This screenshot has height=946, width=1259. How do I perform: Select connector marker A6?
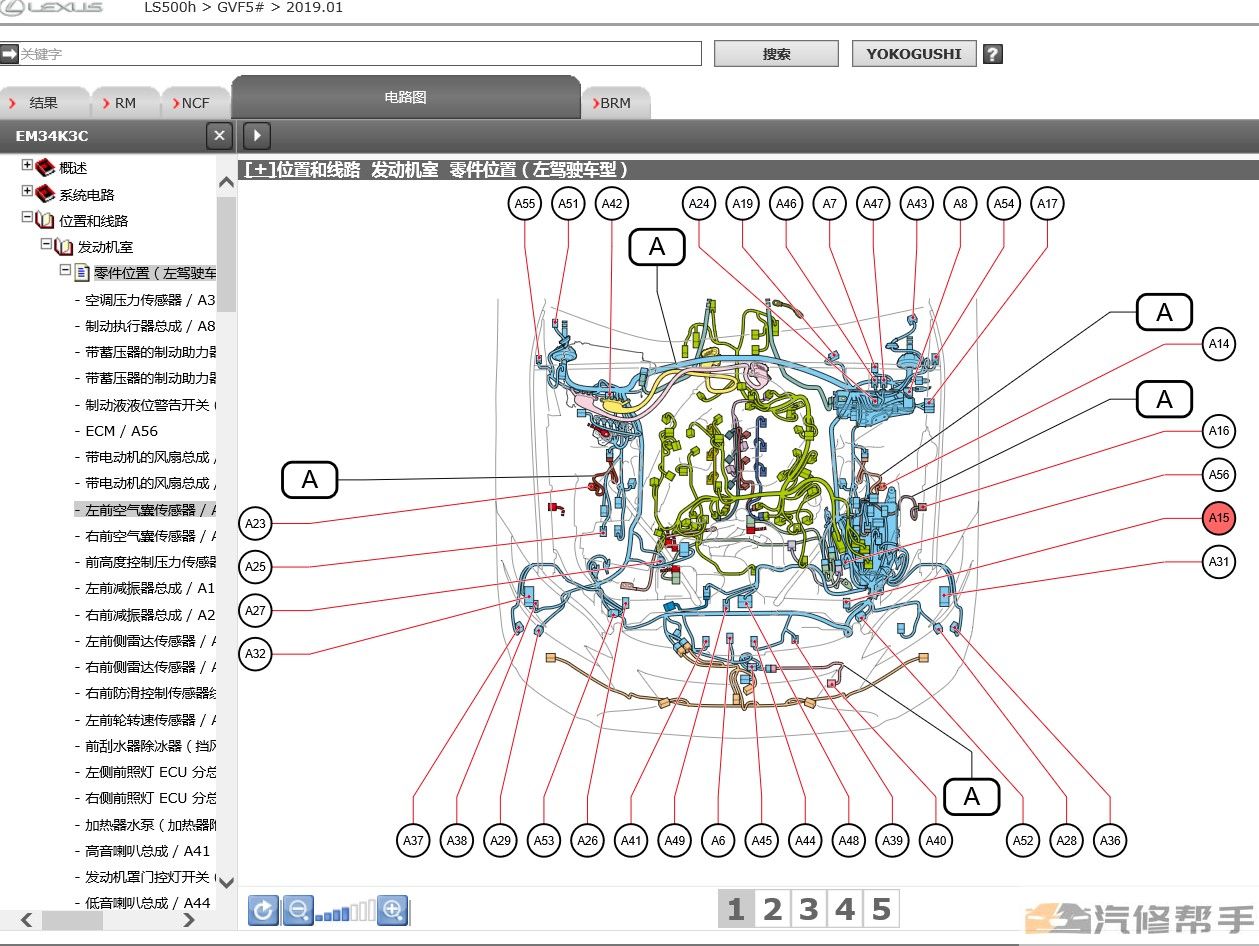pyautogui.click(x=718, y=841)
